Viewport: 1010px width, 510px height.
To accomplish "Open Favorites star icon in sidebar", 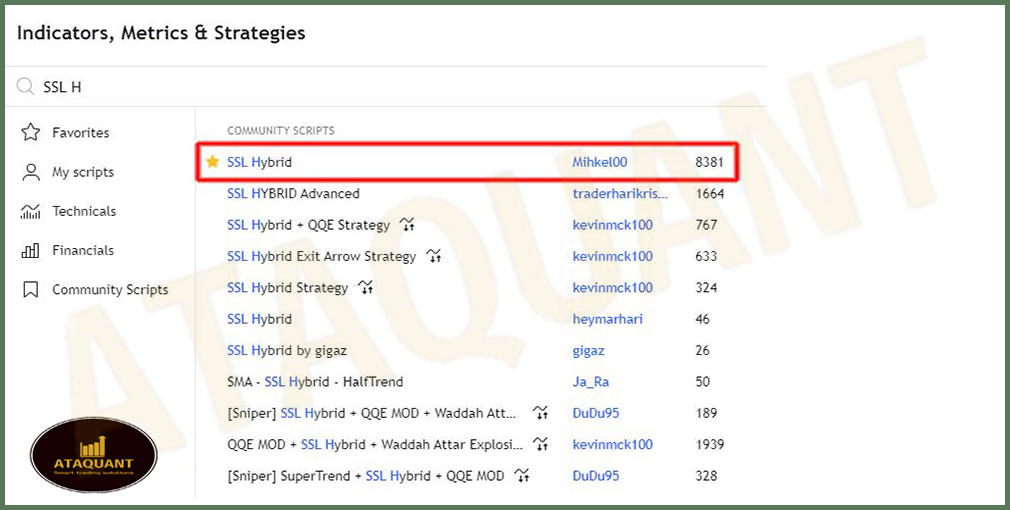I will click(x=30, y=133).
